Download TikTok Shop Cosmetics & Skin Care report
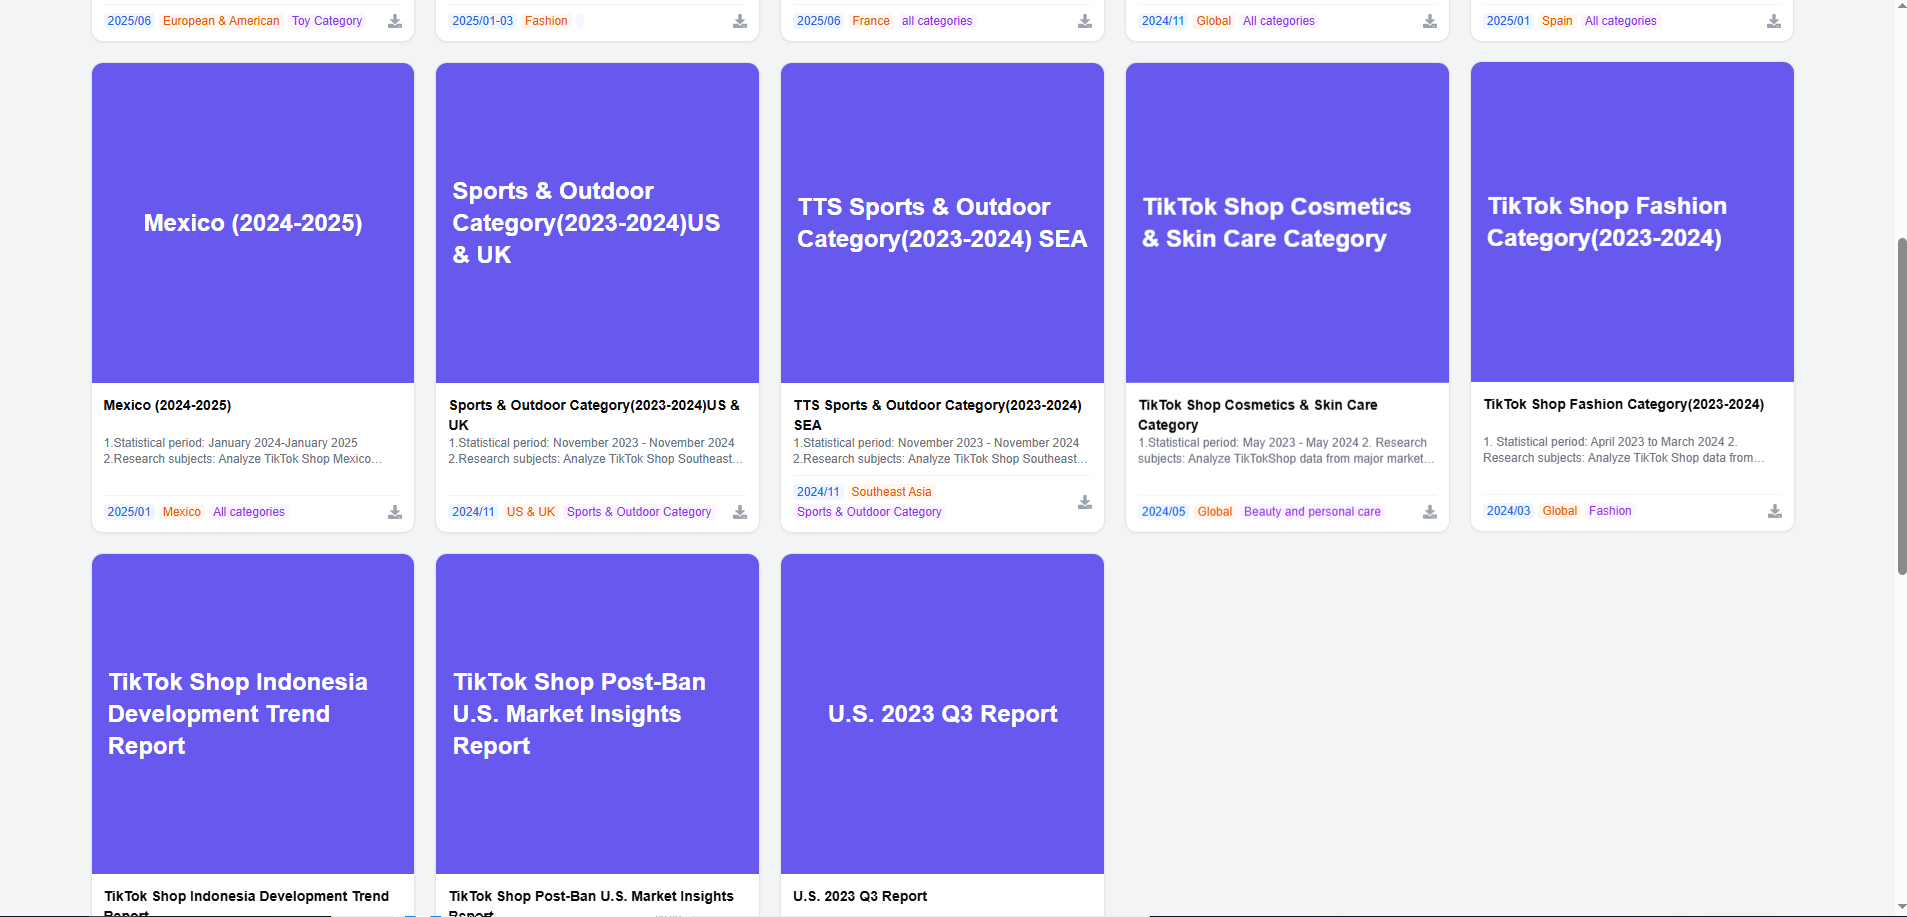Image resolution: width=1907 pixels, height=917 pixels. pyautogui.click(x=1430, y=512)
